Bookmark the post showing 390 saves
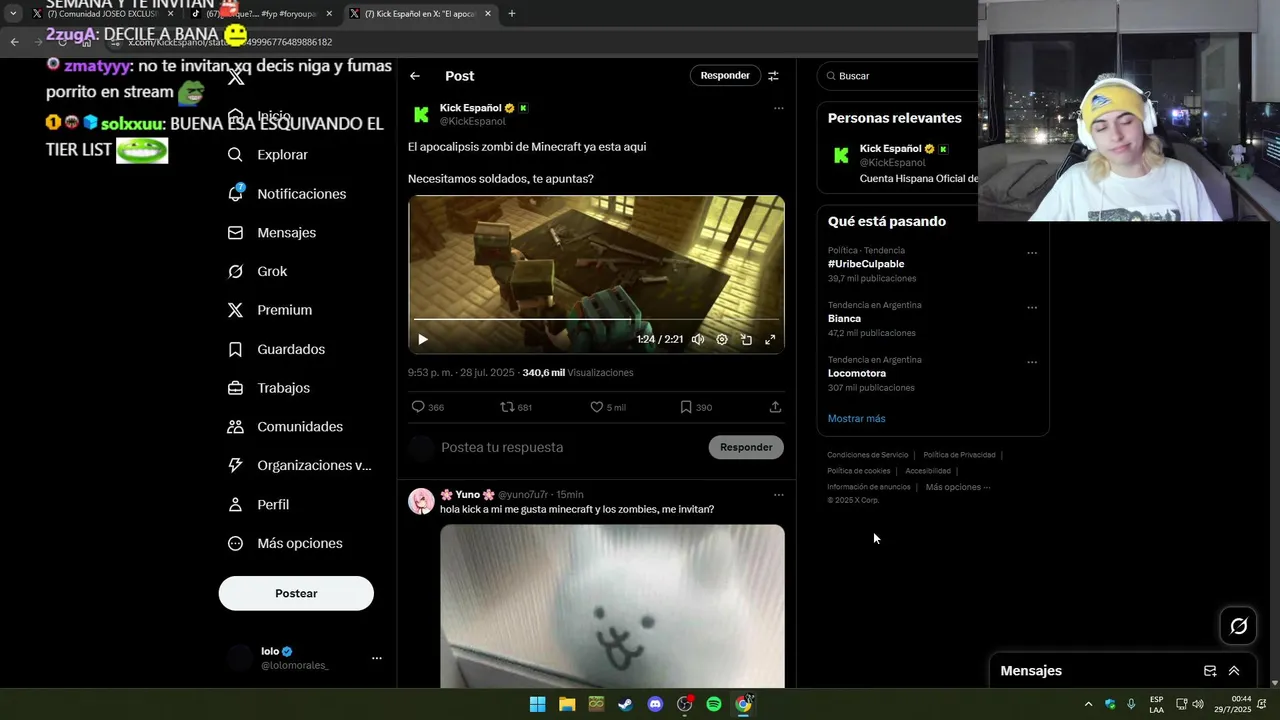1280x720 pixels. coord(696,407)
